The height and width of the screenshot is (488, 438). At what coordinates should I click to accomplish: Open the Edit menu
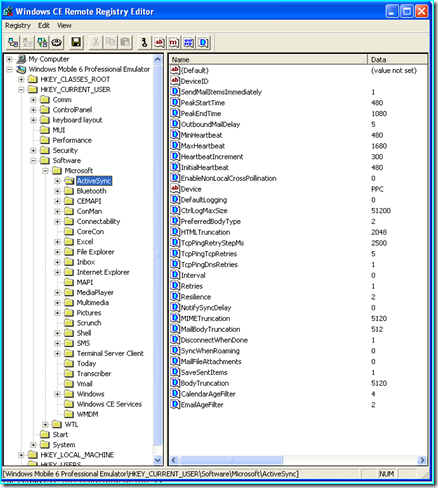point(44,25)
